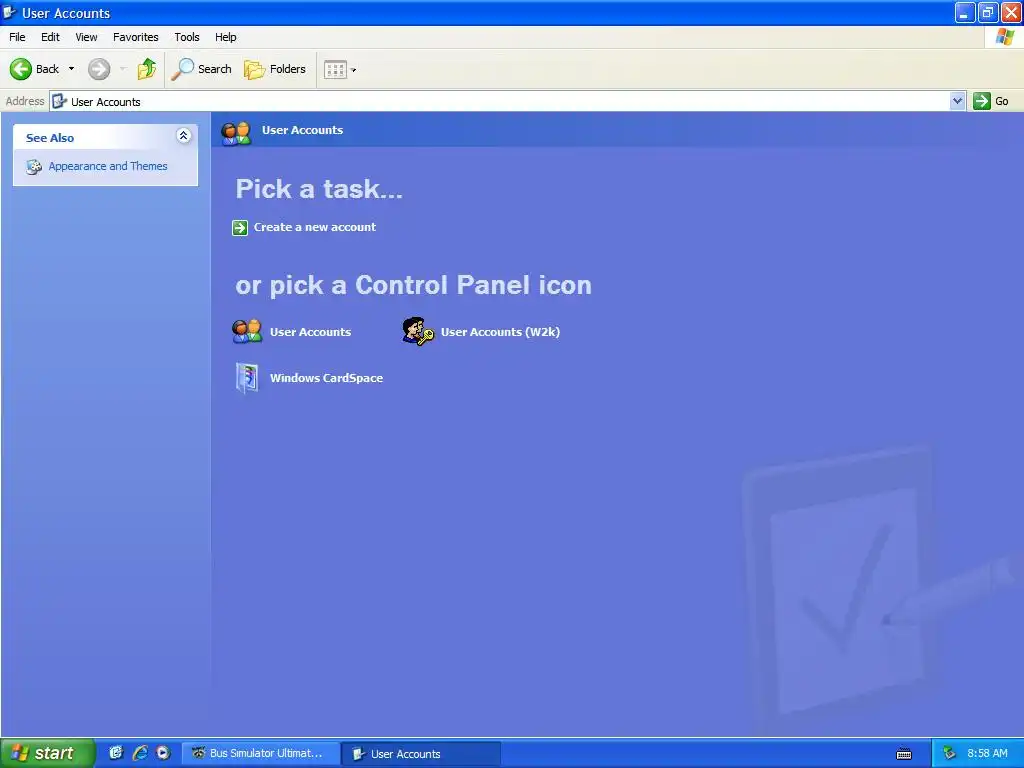The image size is (1024, 768).
Task: Open the Edit menu
Action: point(50,37)
